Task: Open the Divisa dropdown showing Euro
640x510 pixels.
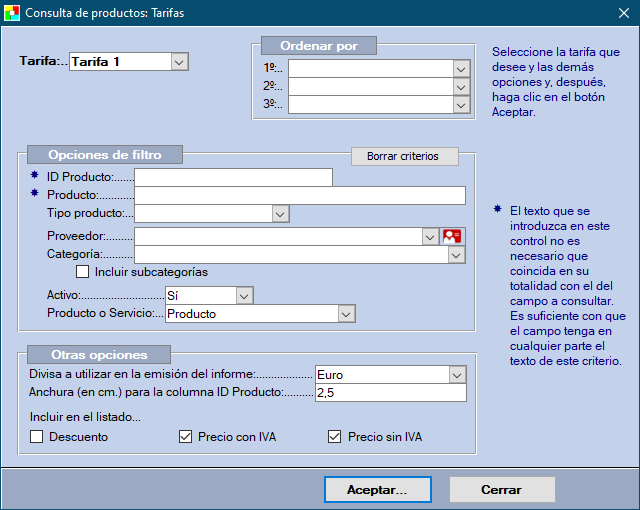Action: (x=457, y=375)
